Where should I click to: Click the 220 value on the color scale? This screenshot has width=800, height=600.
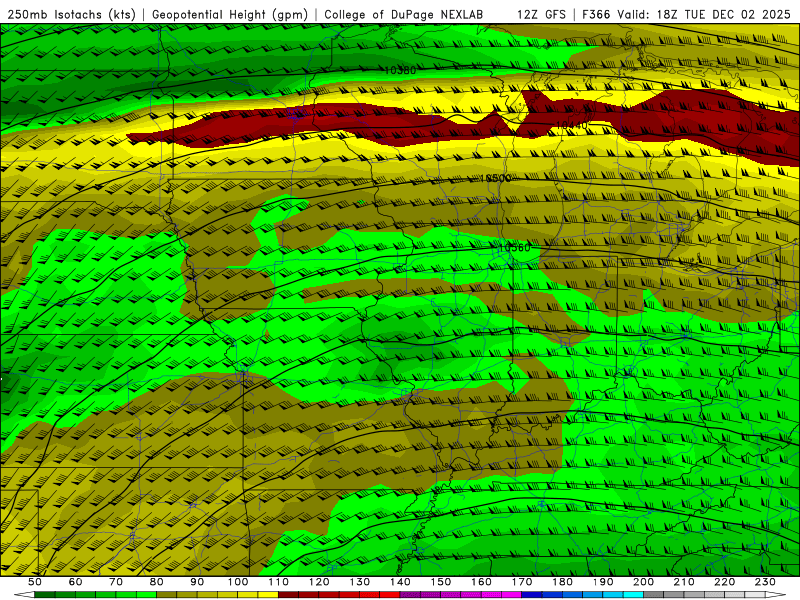pyautogui.click(x=725, y=582)
